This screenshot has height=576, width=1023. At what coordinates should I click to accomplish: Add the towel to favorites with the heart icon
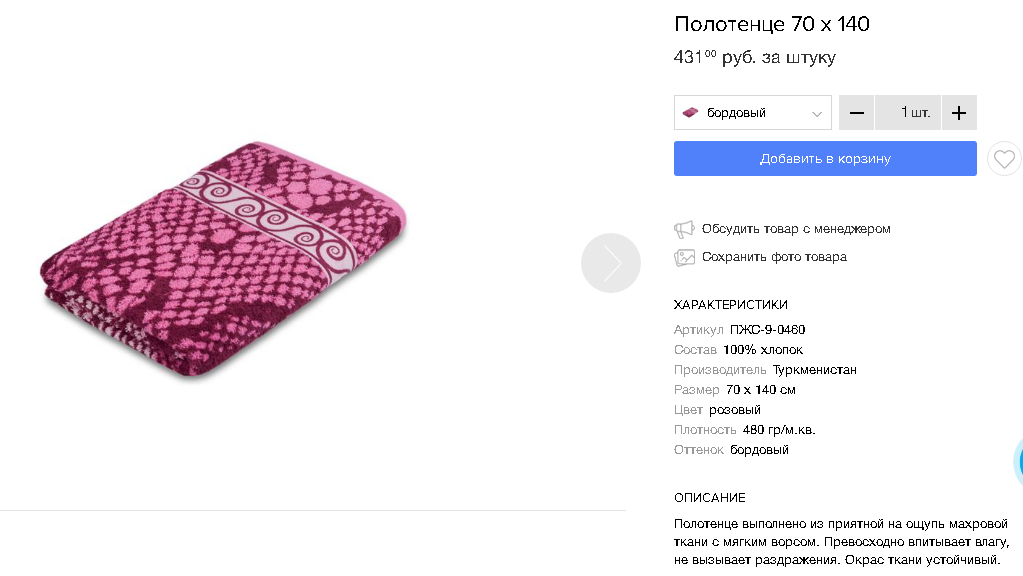pos(1004,159)
